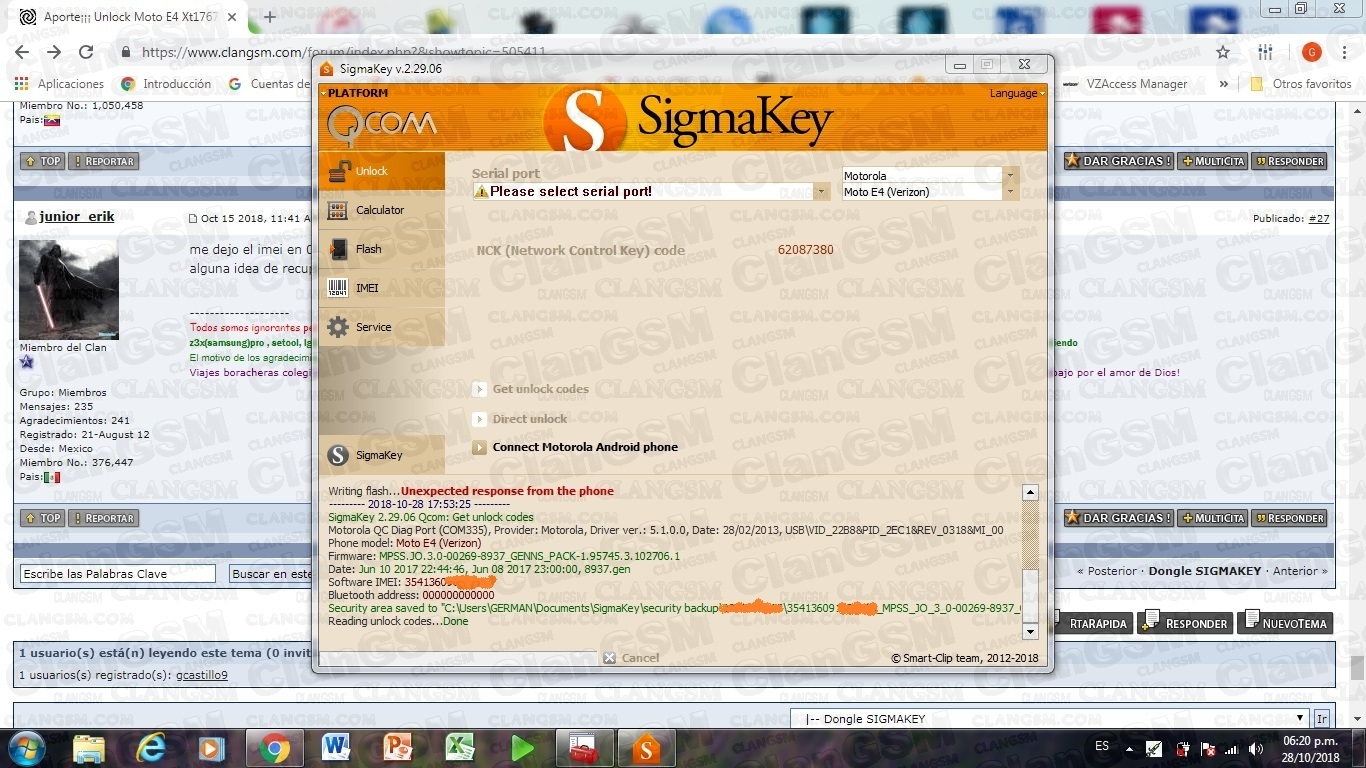Reload the Chrome page
Image resolution: width=1366 pixels, height=768 pixels.
coord(86,52)
